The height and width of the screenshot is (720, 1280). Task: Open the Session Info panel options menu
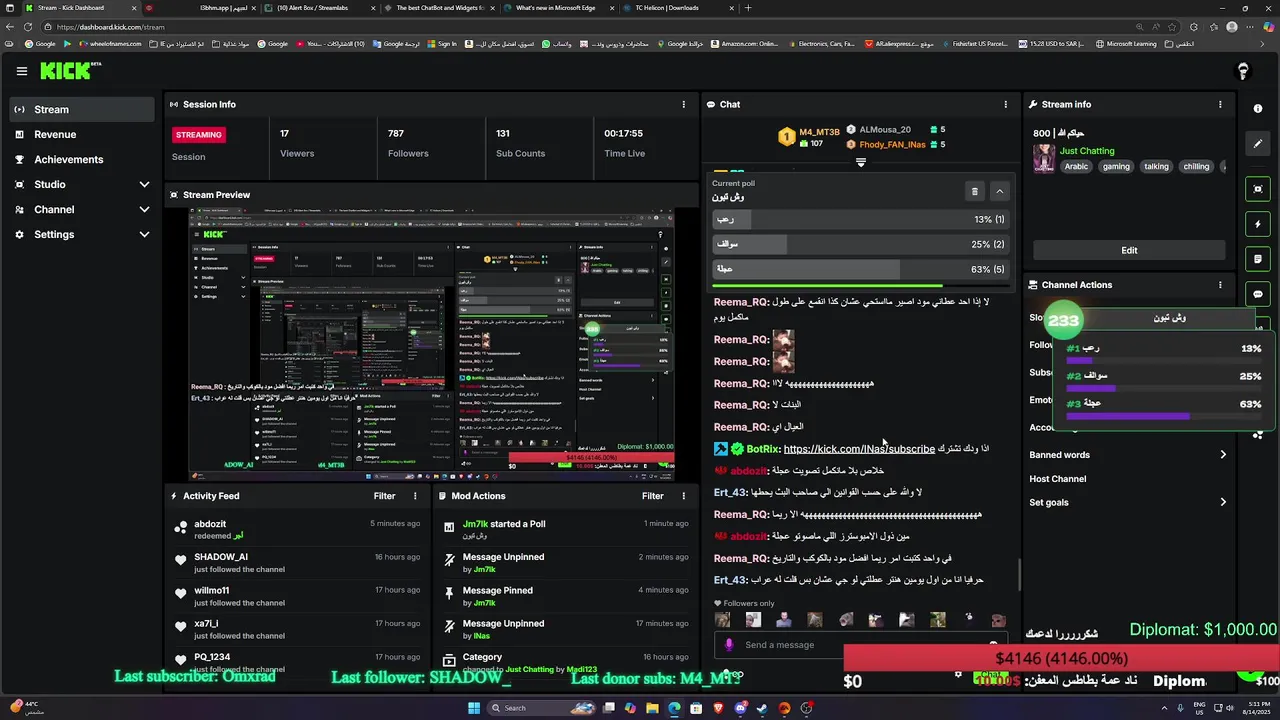click(x=684, y=104)
